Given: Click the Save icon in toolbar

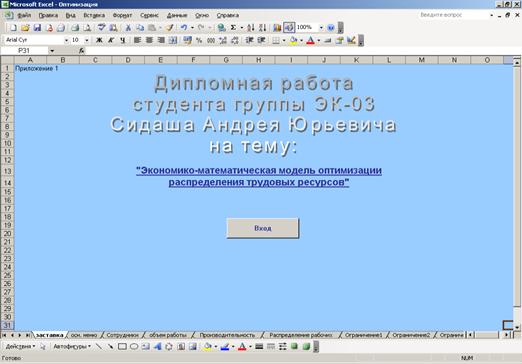Looking at the screenshot, I should point(37,28).
